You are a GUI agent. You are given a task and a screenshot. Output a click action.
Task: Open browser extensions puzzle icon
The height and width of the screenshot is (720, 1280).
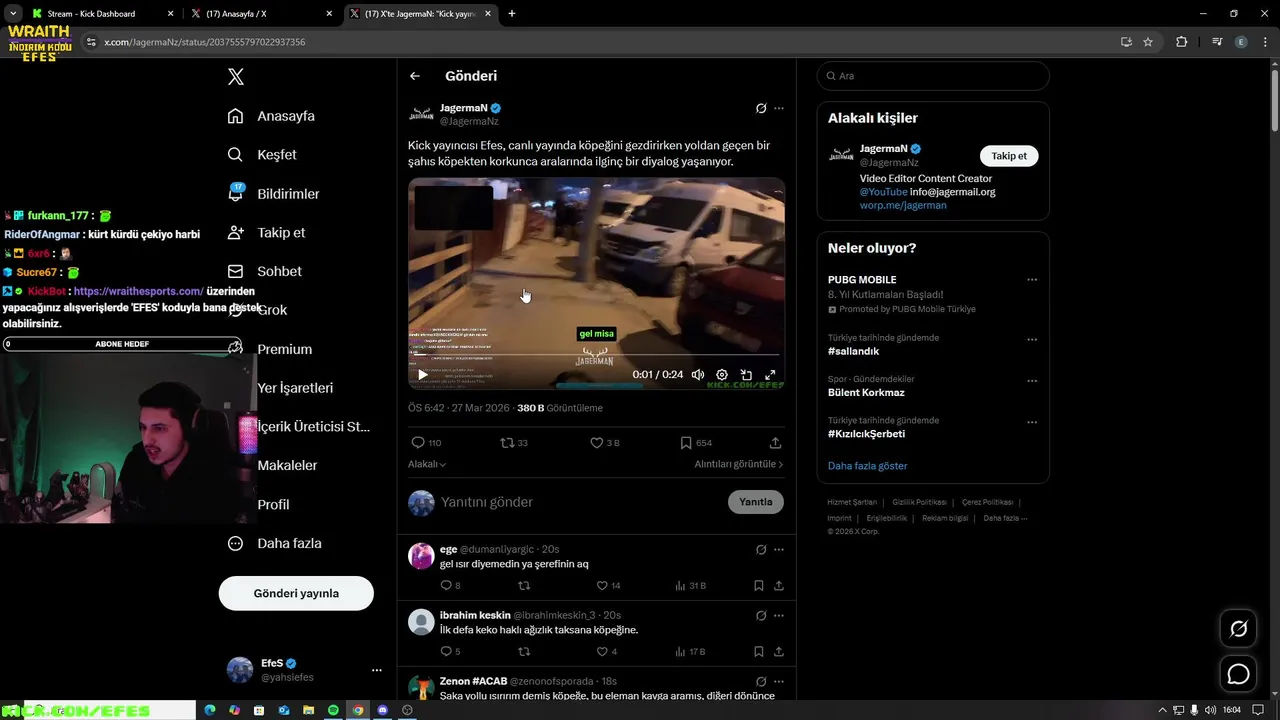[x=1182, y=42]
